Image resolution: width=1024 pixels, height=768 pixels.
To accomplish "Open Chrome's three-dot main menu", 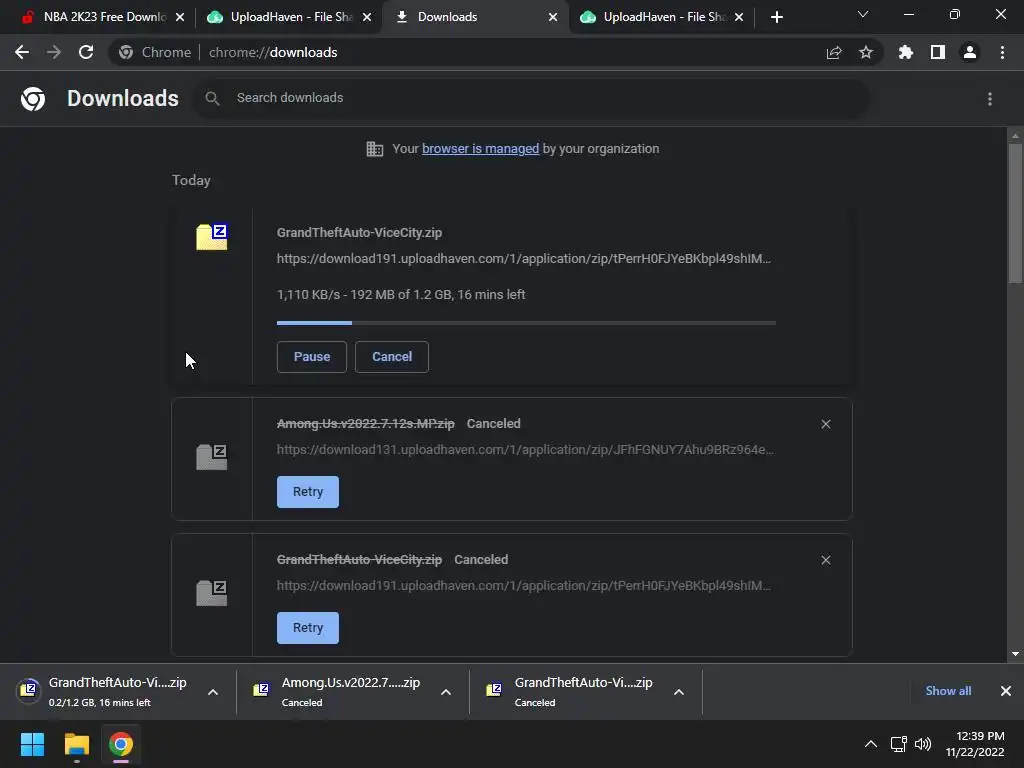I will tap(1002, 52).
